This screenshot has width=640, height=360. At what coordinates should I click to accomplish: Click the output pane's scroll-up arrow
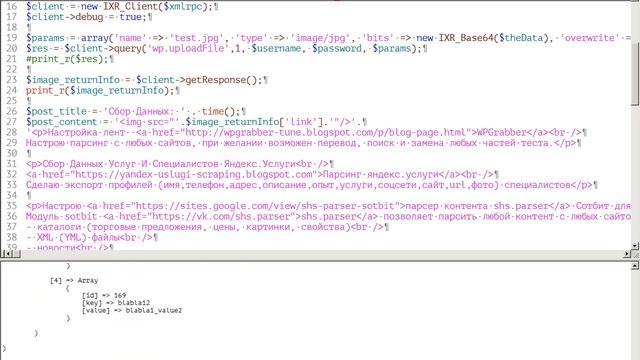[635, 266]
